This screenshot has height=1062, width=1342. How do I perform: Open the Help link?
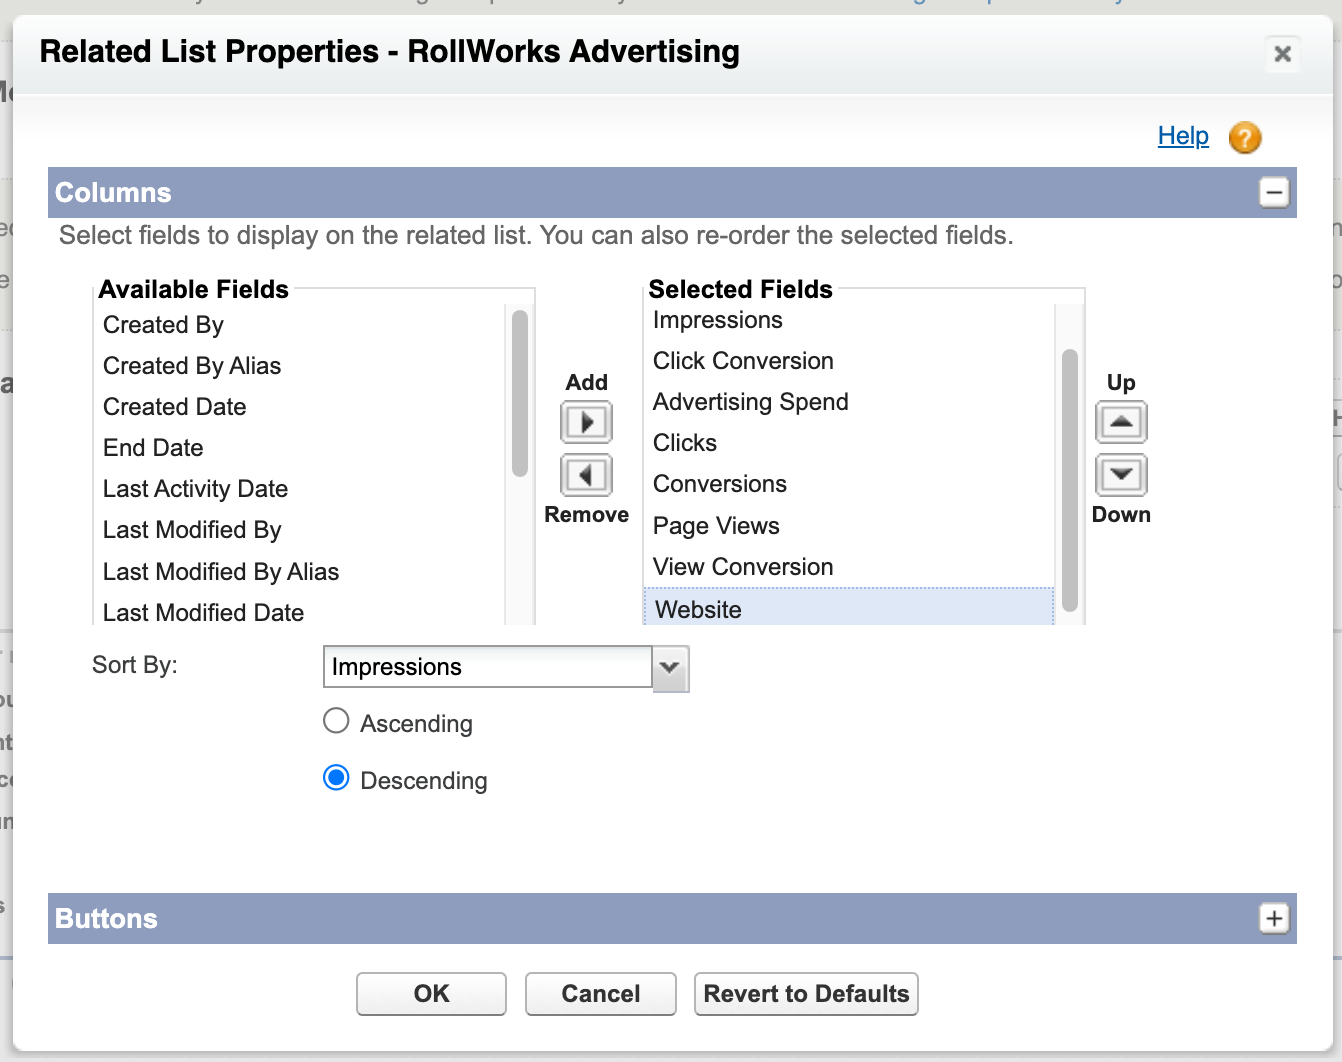click(x=1183, y=136)
